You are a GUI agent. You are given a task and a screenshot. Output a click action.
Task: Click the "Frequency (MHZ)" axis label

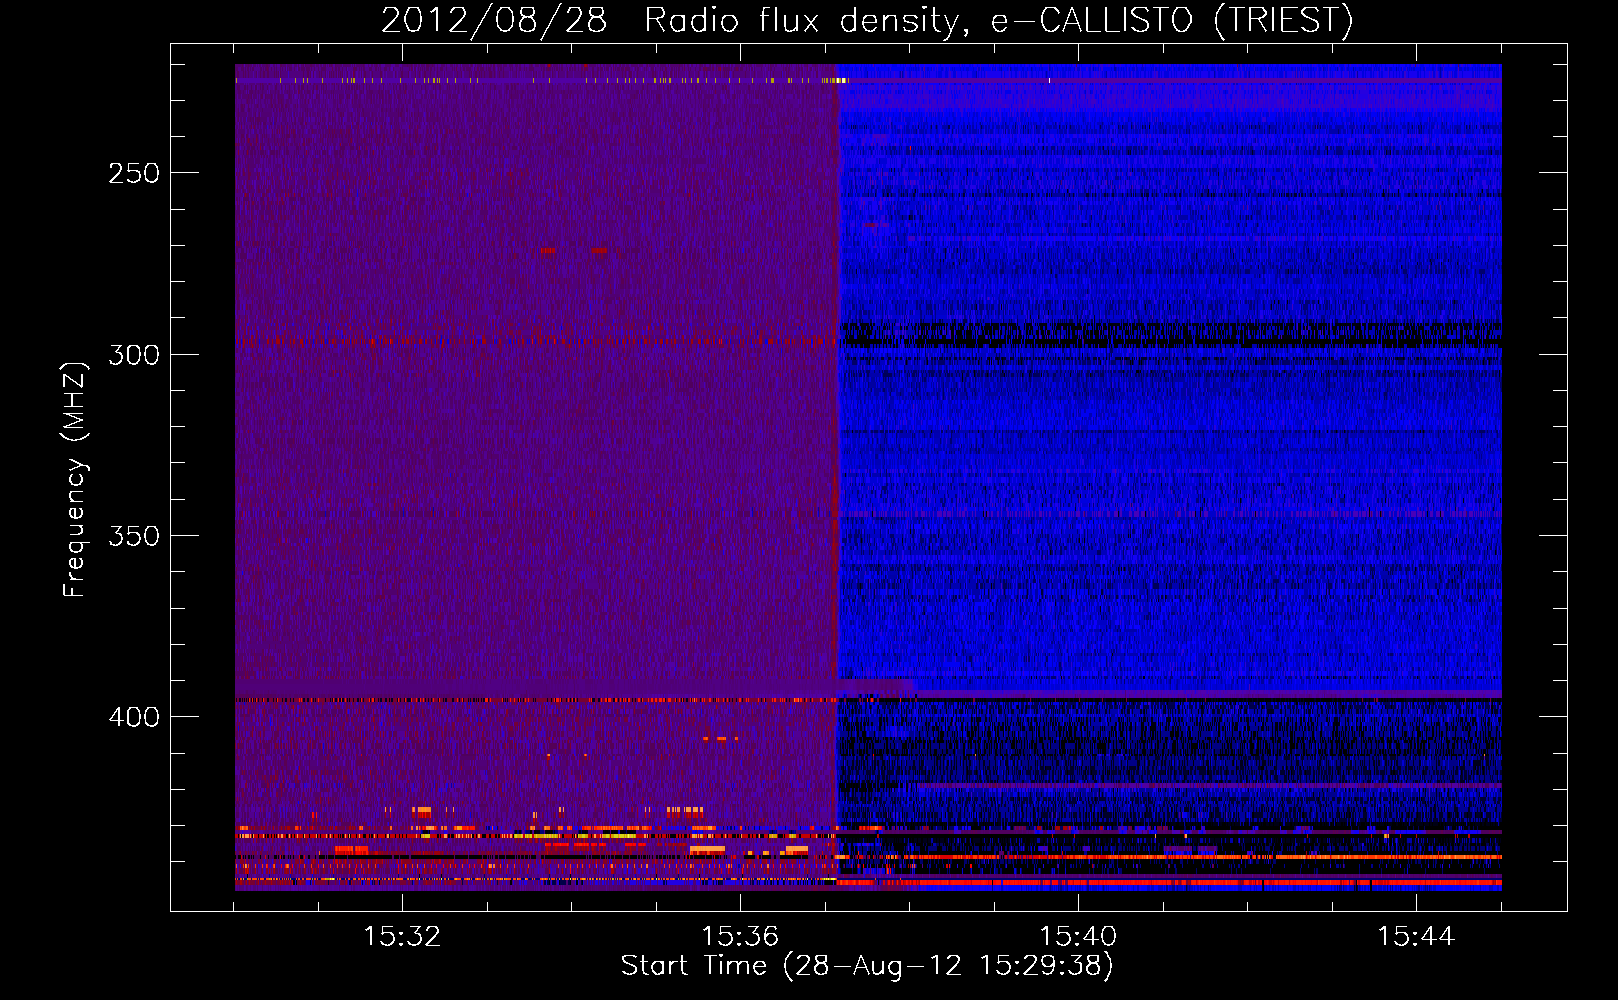point(75,479)
